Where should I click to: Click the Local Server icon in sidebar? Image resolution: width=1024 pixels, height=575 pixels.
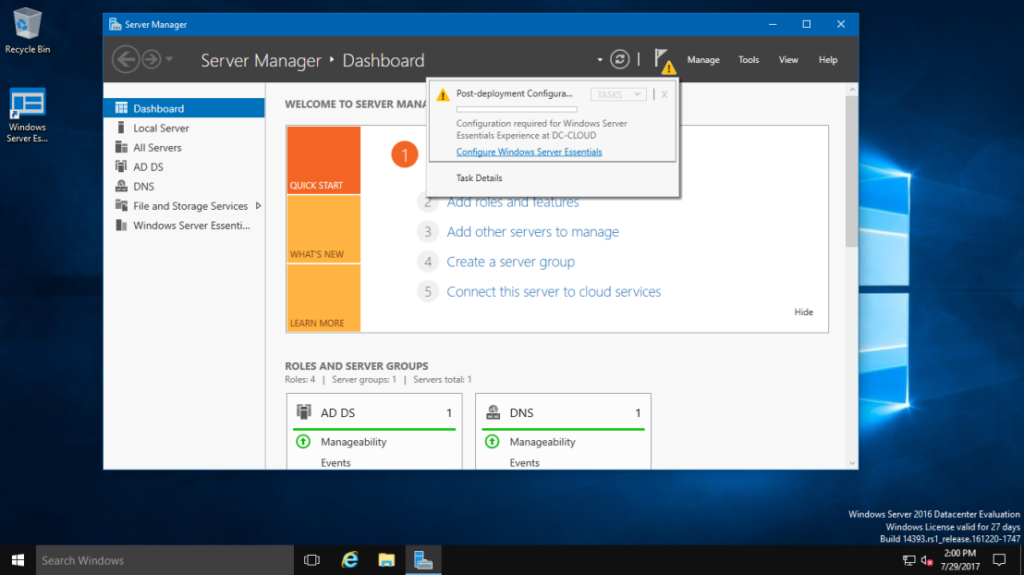pyautogui.click(x=121, y=127)
